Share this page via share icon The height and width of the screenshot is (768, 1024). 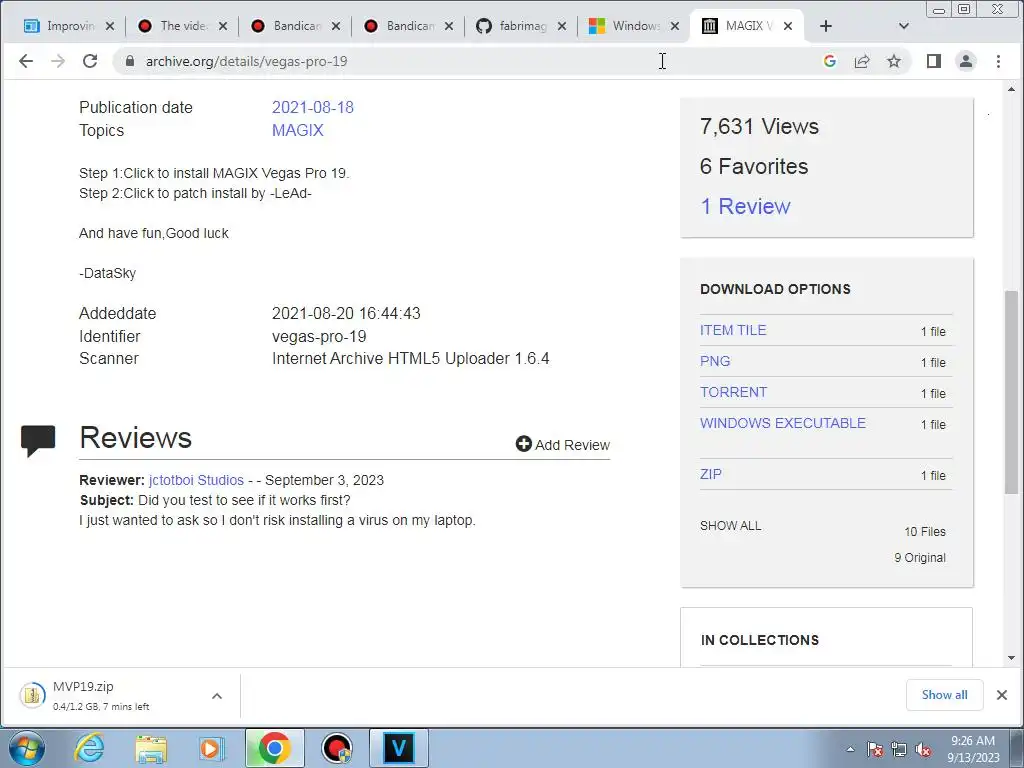click(861, 61)
